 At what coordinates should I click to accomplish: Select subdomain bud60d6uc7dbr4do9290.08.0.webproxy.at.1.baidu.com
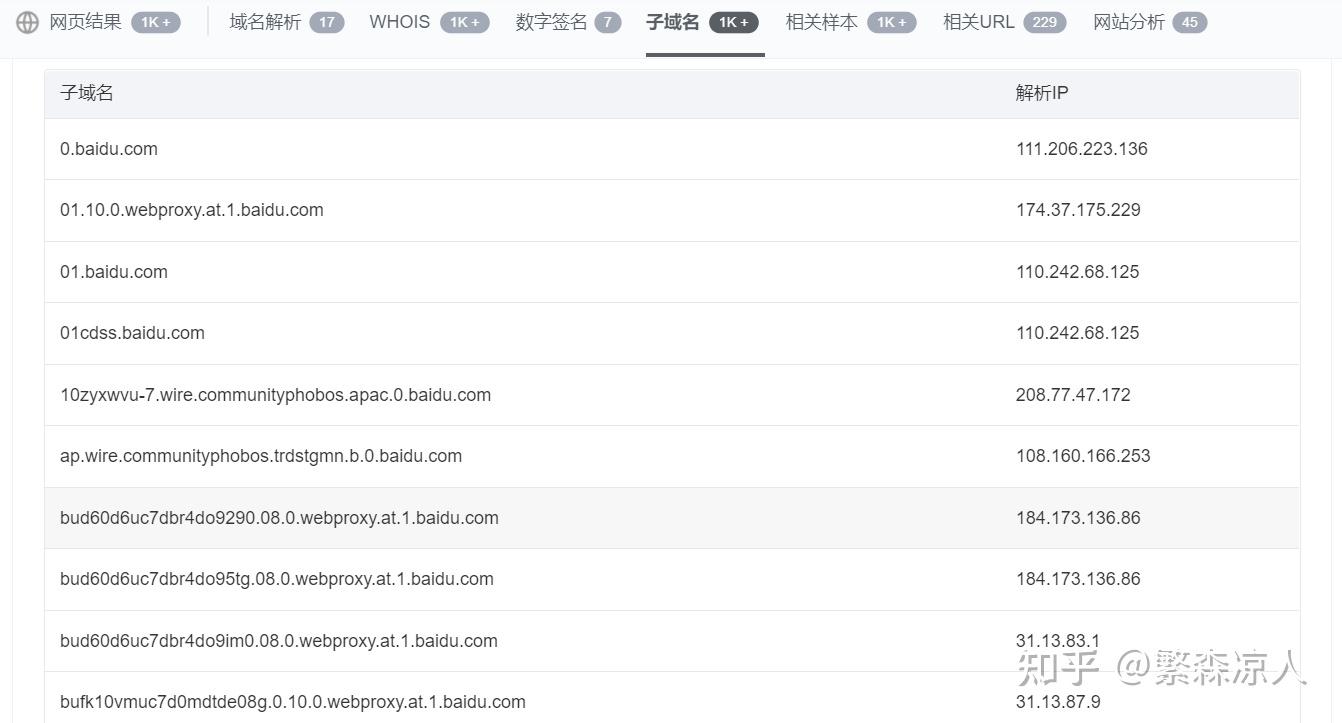279,518
